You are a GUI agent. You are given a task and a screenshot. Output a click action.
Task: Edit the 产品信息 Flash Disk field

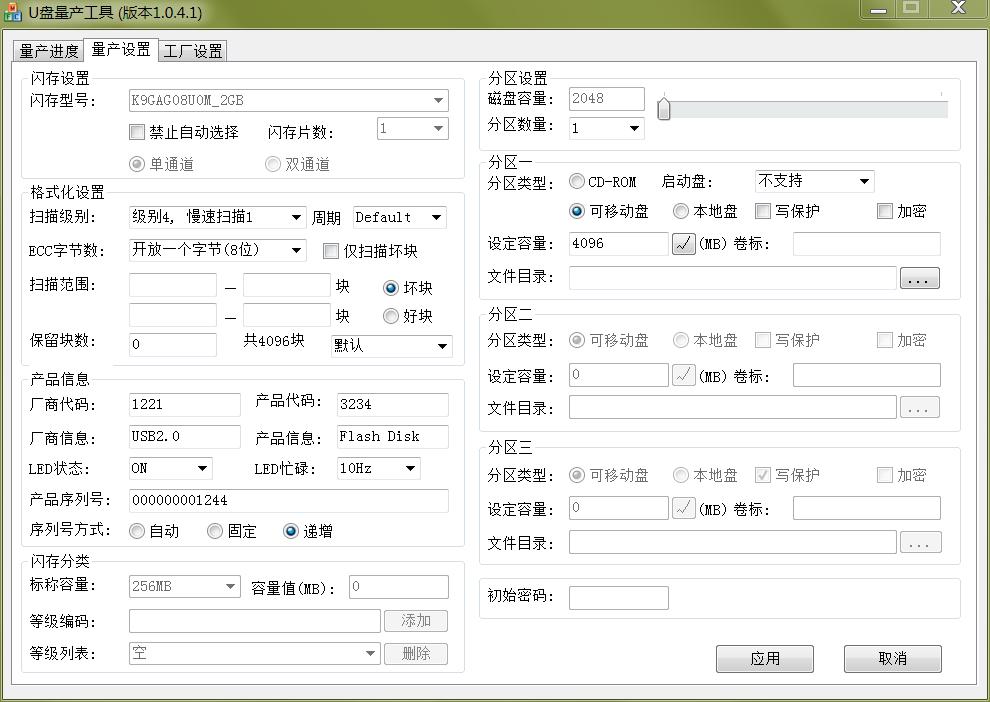click(x=393, y=437)
